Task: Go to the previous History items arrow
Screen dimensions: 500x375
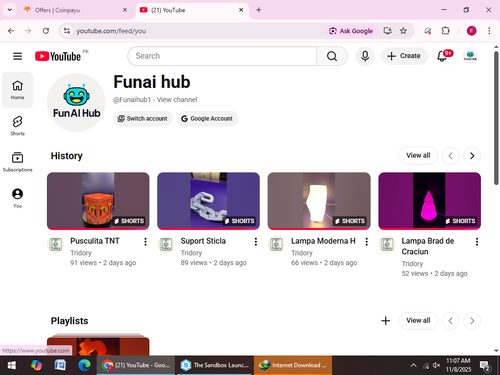Action: click(450, 156)
